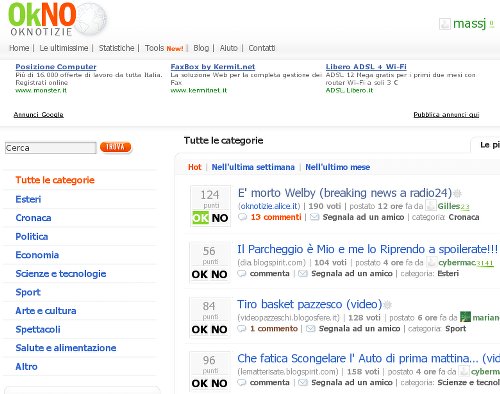Select Esteri category in sidebar
Viewport: 500px width, 394px height.
tap(28, 199)
